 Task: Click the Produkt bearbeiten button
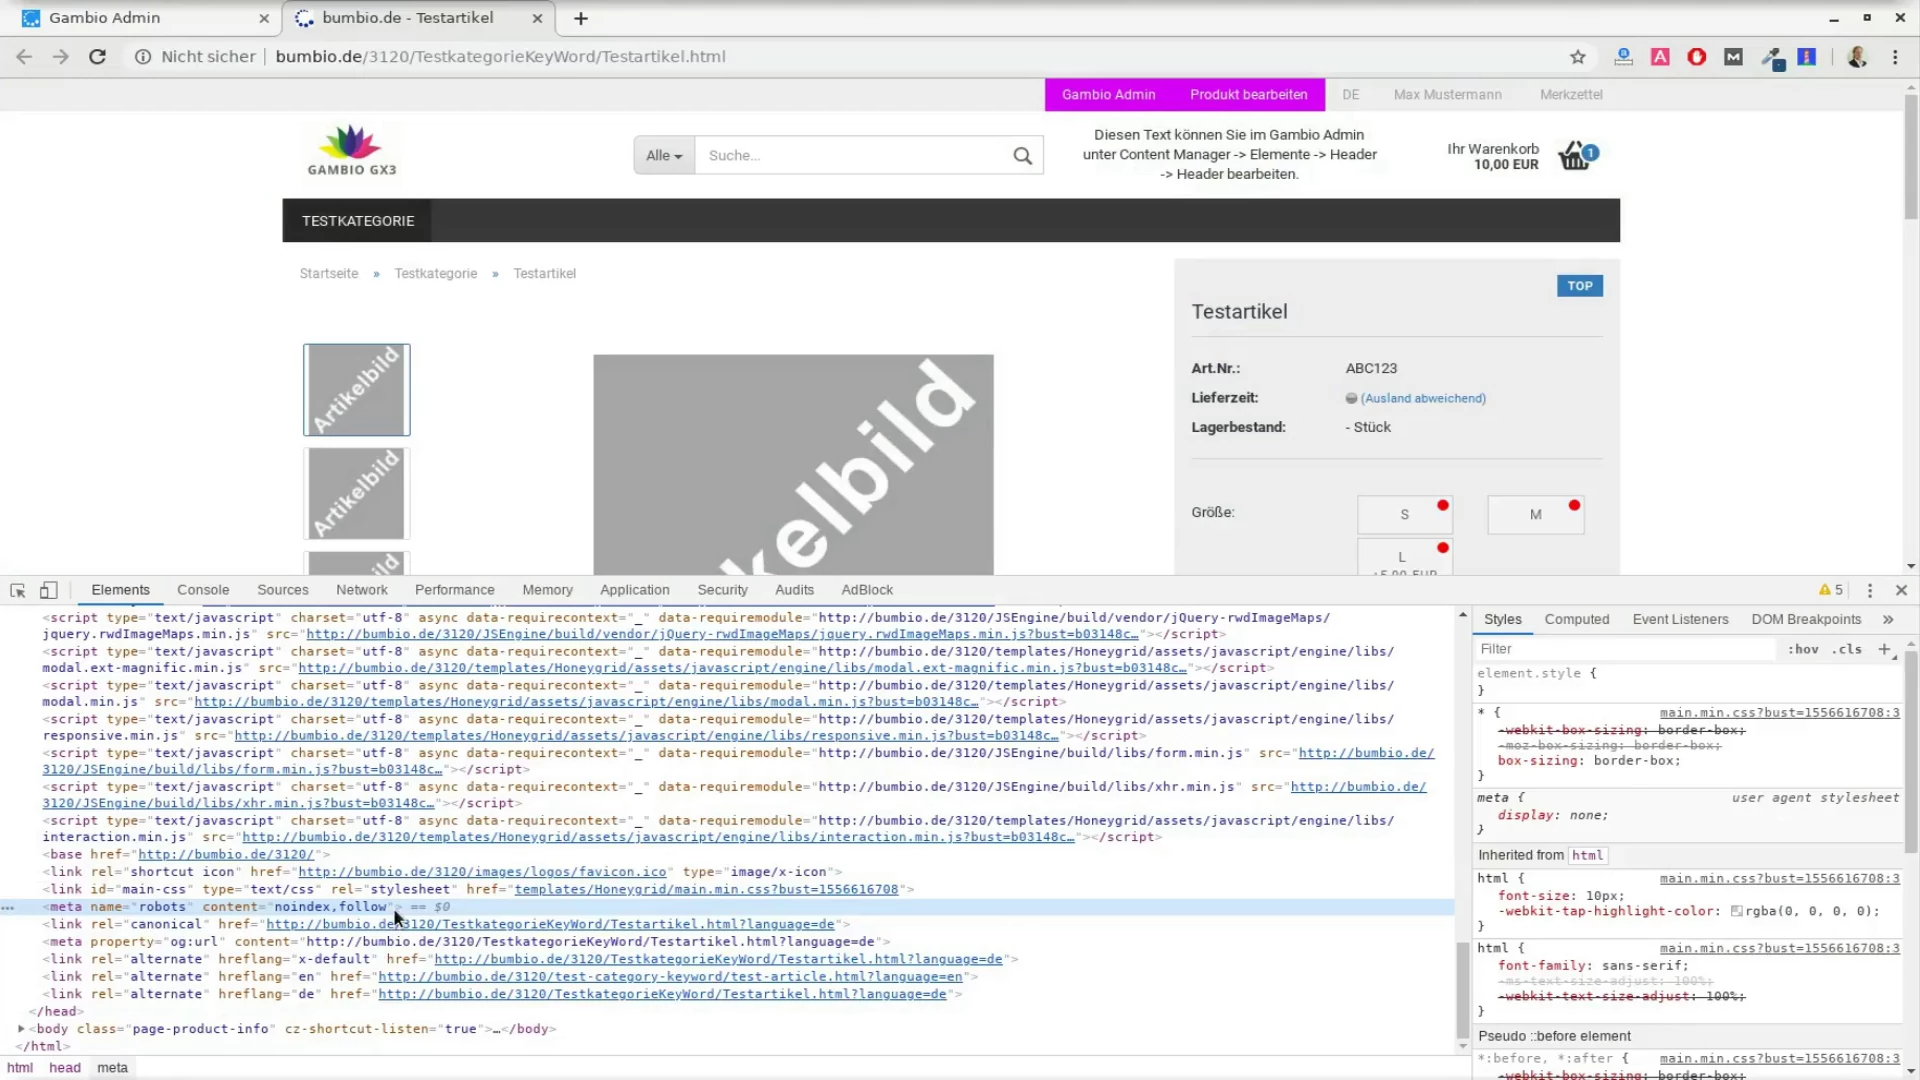(1248, 95)
